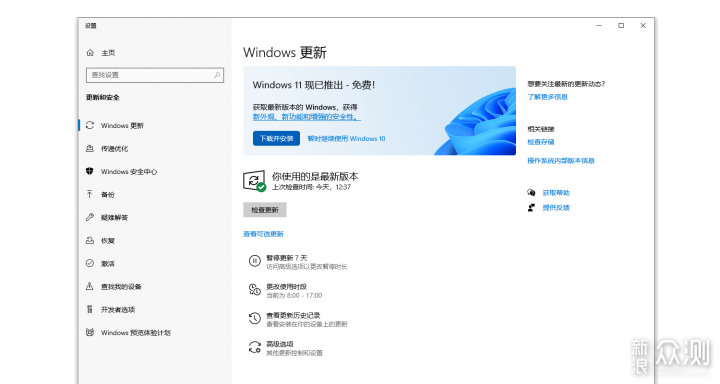Click the 获取帮助 link
The image size is (720, 384).
(556, 193)
